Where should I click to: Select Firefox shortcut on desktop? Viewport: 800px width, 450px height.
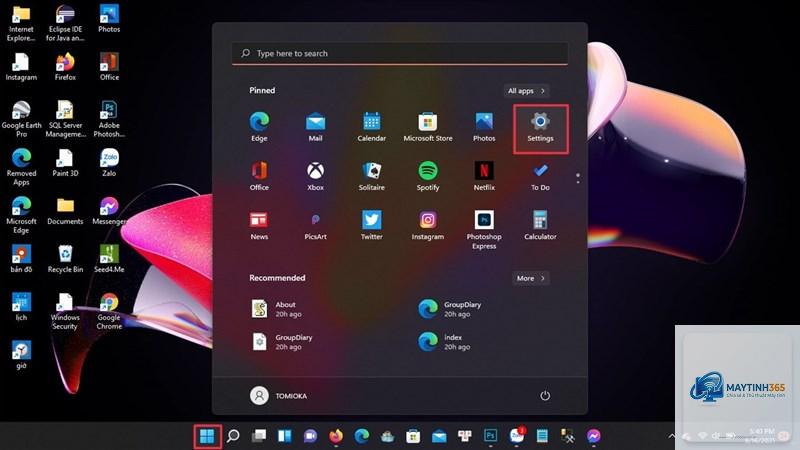[x=65, y=67]
